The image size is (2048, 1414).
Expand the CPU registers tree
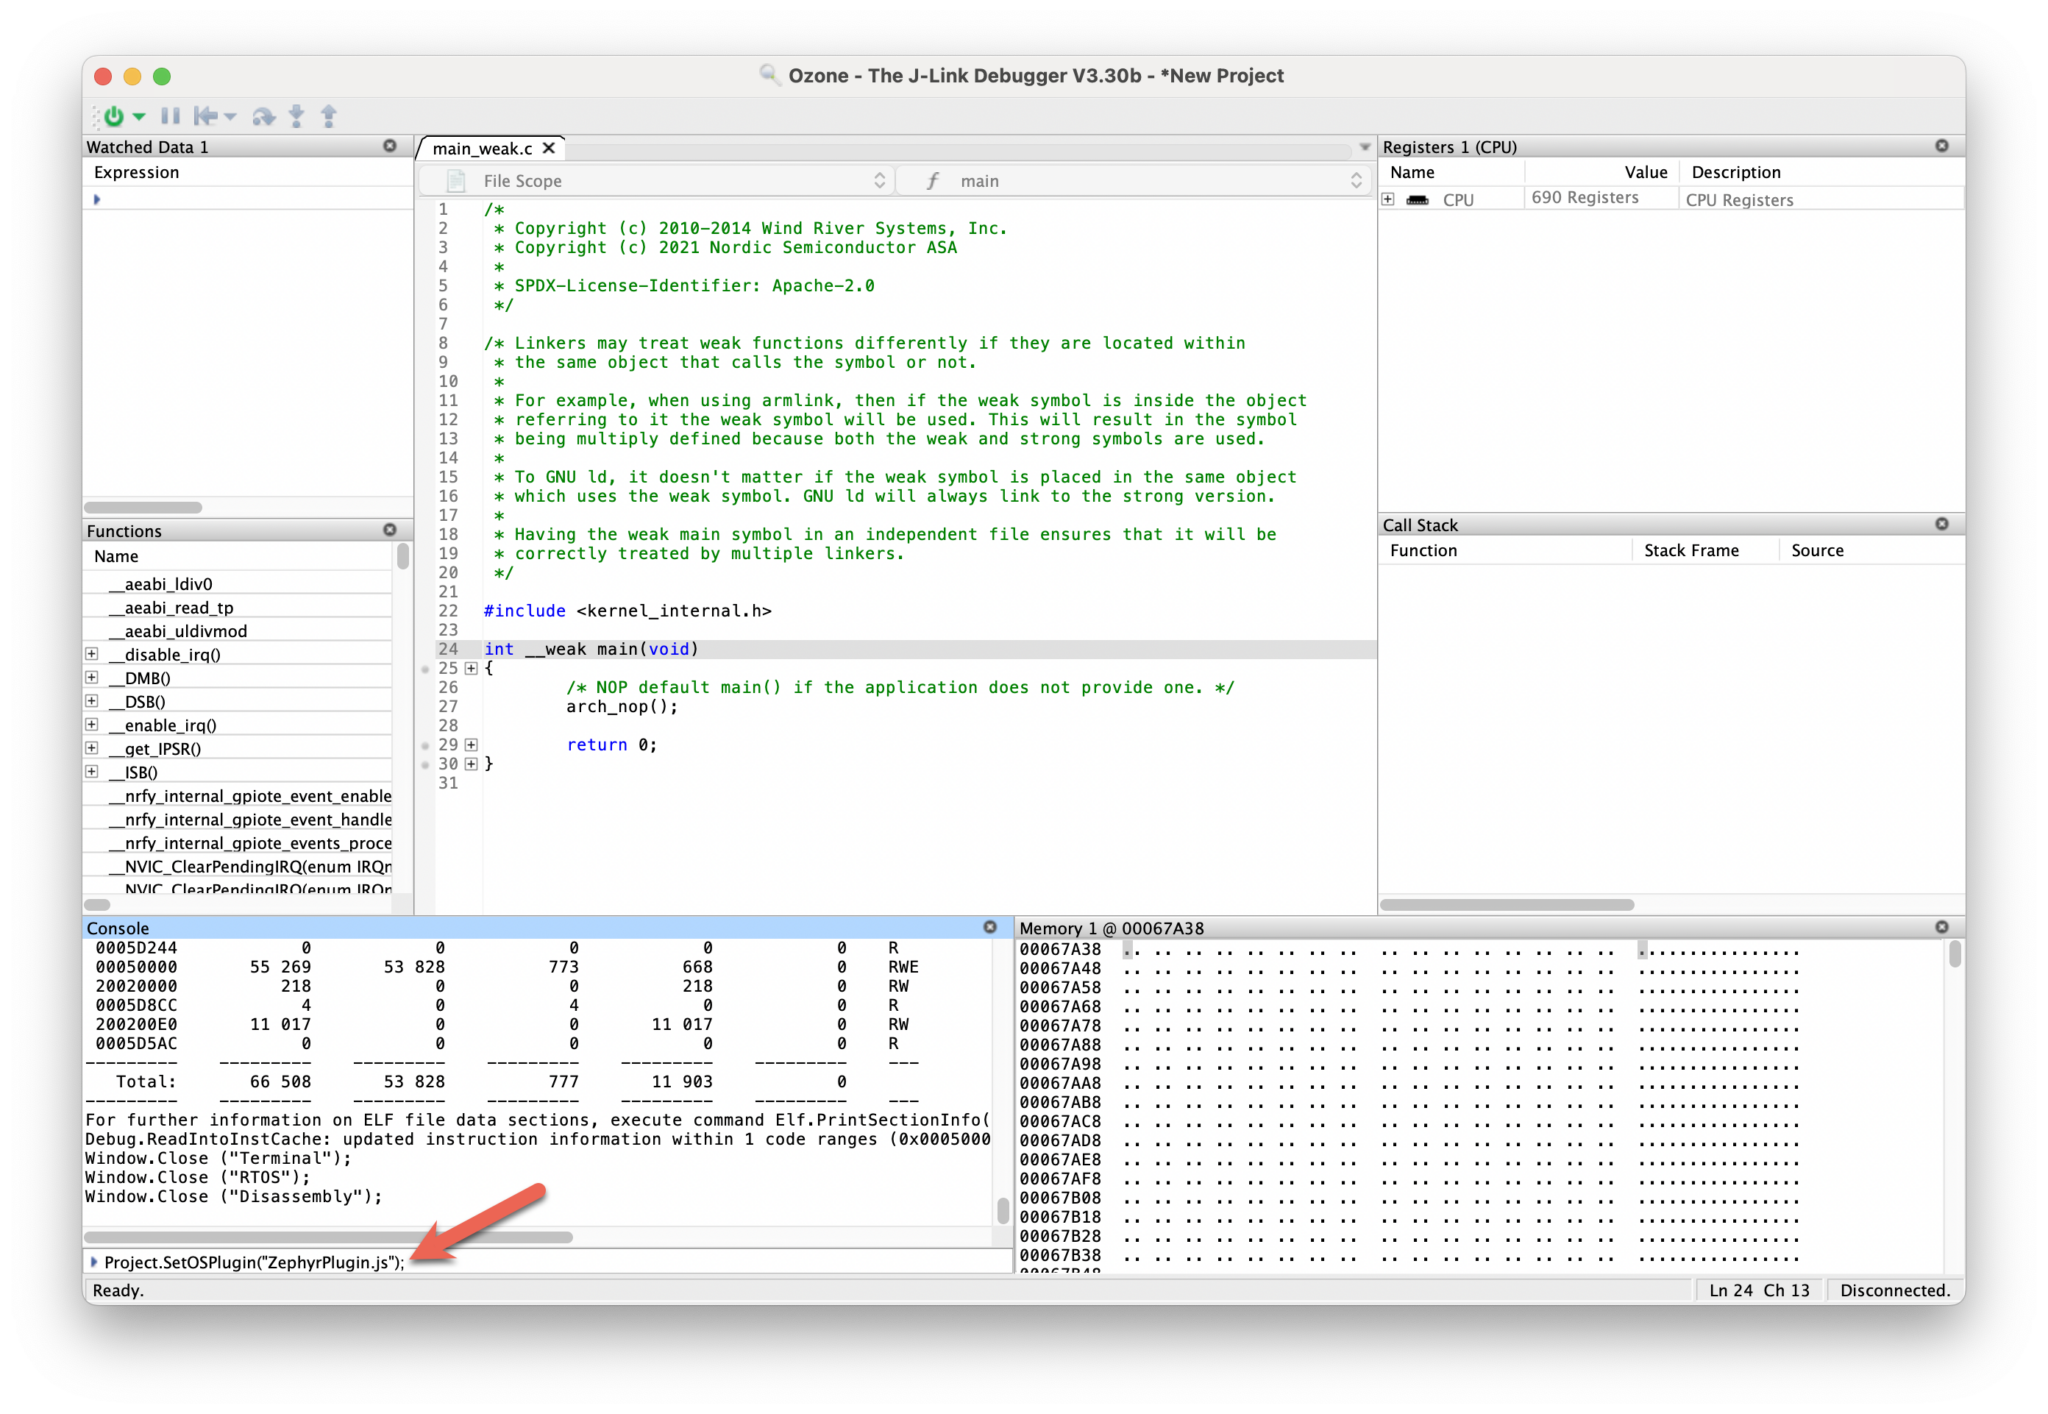1389,199
